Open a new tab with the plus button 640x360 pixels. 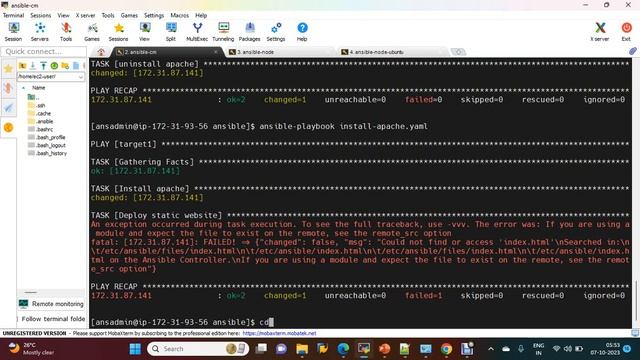tap(458, 52)
